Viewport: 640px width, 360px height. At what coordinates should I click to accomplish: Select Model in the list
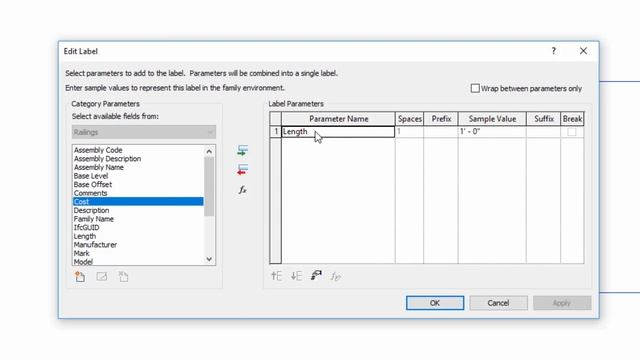point(83,262)
